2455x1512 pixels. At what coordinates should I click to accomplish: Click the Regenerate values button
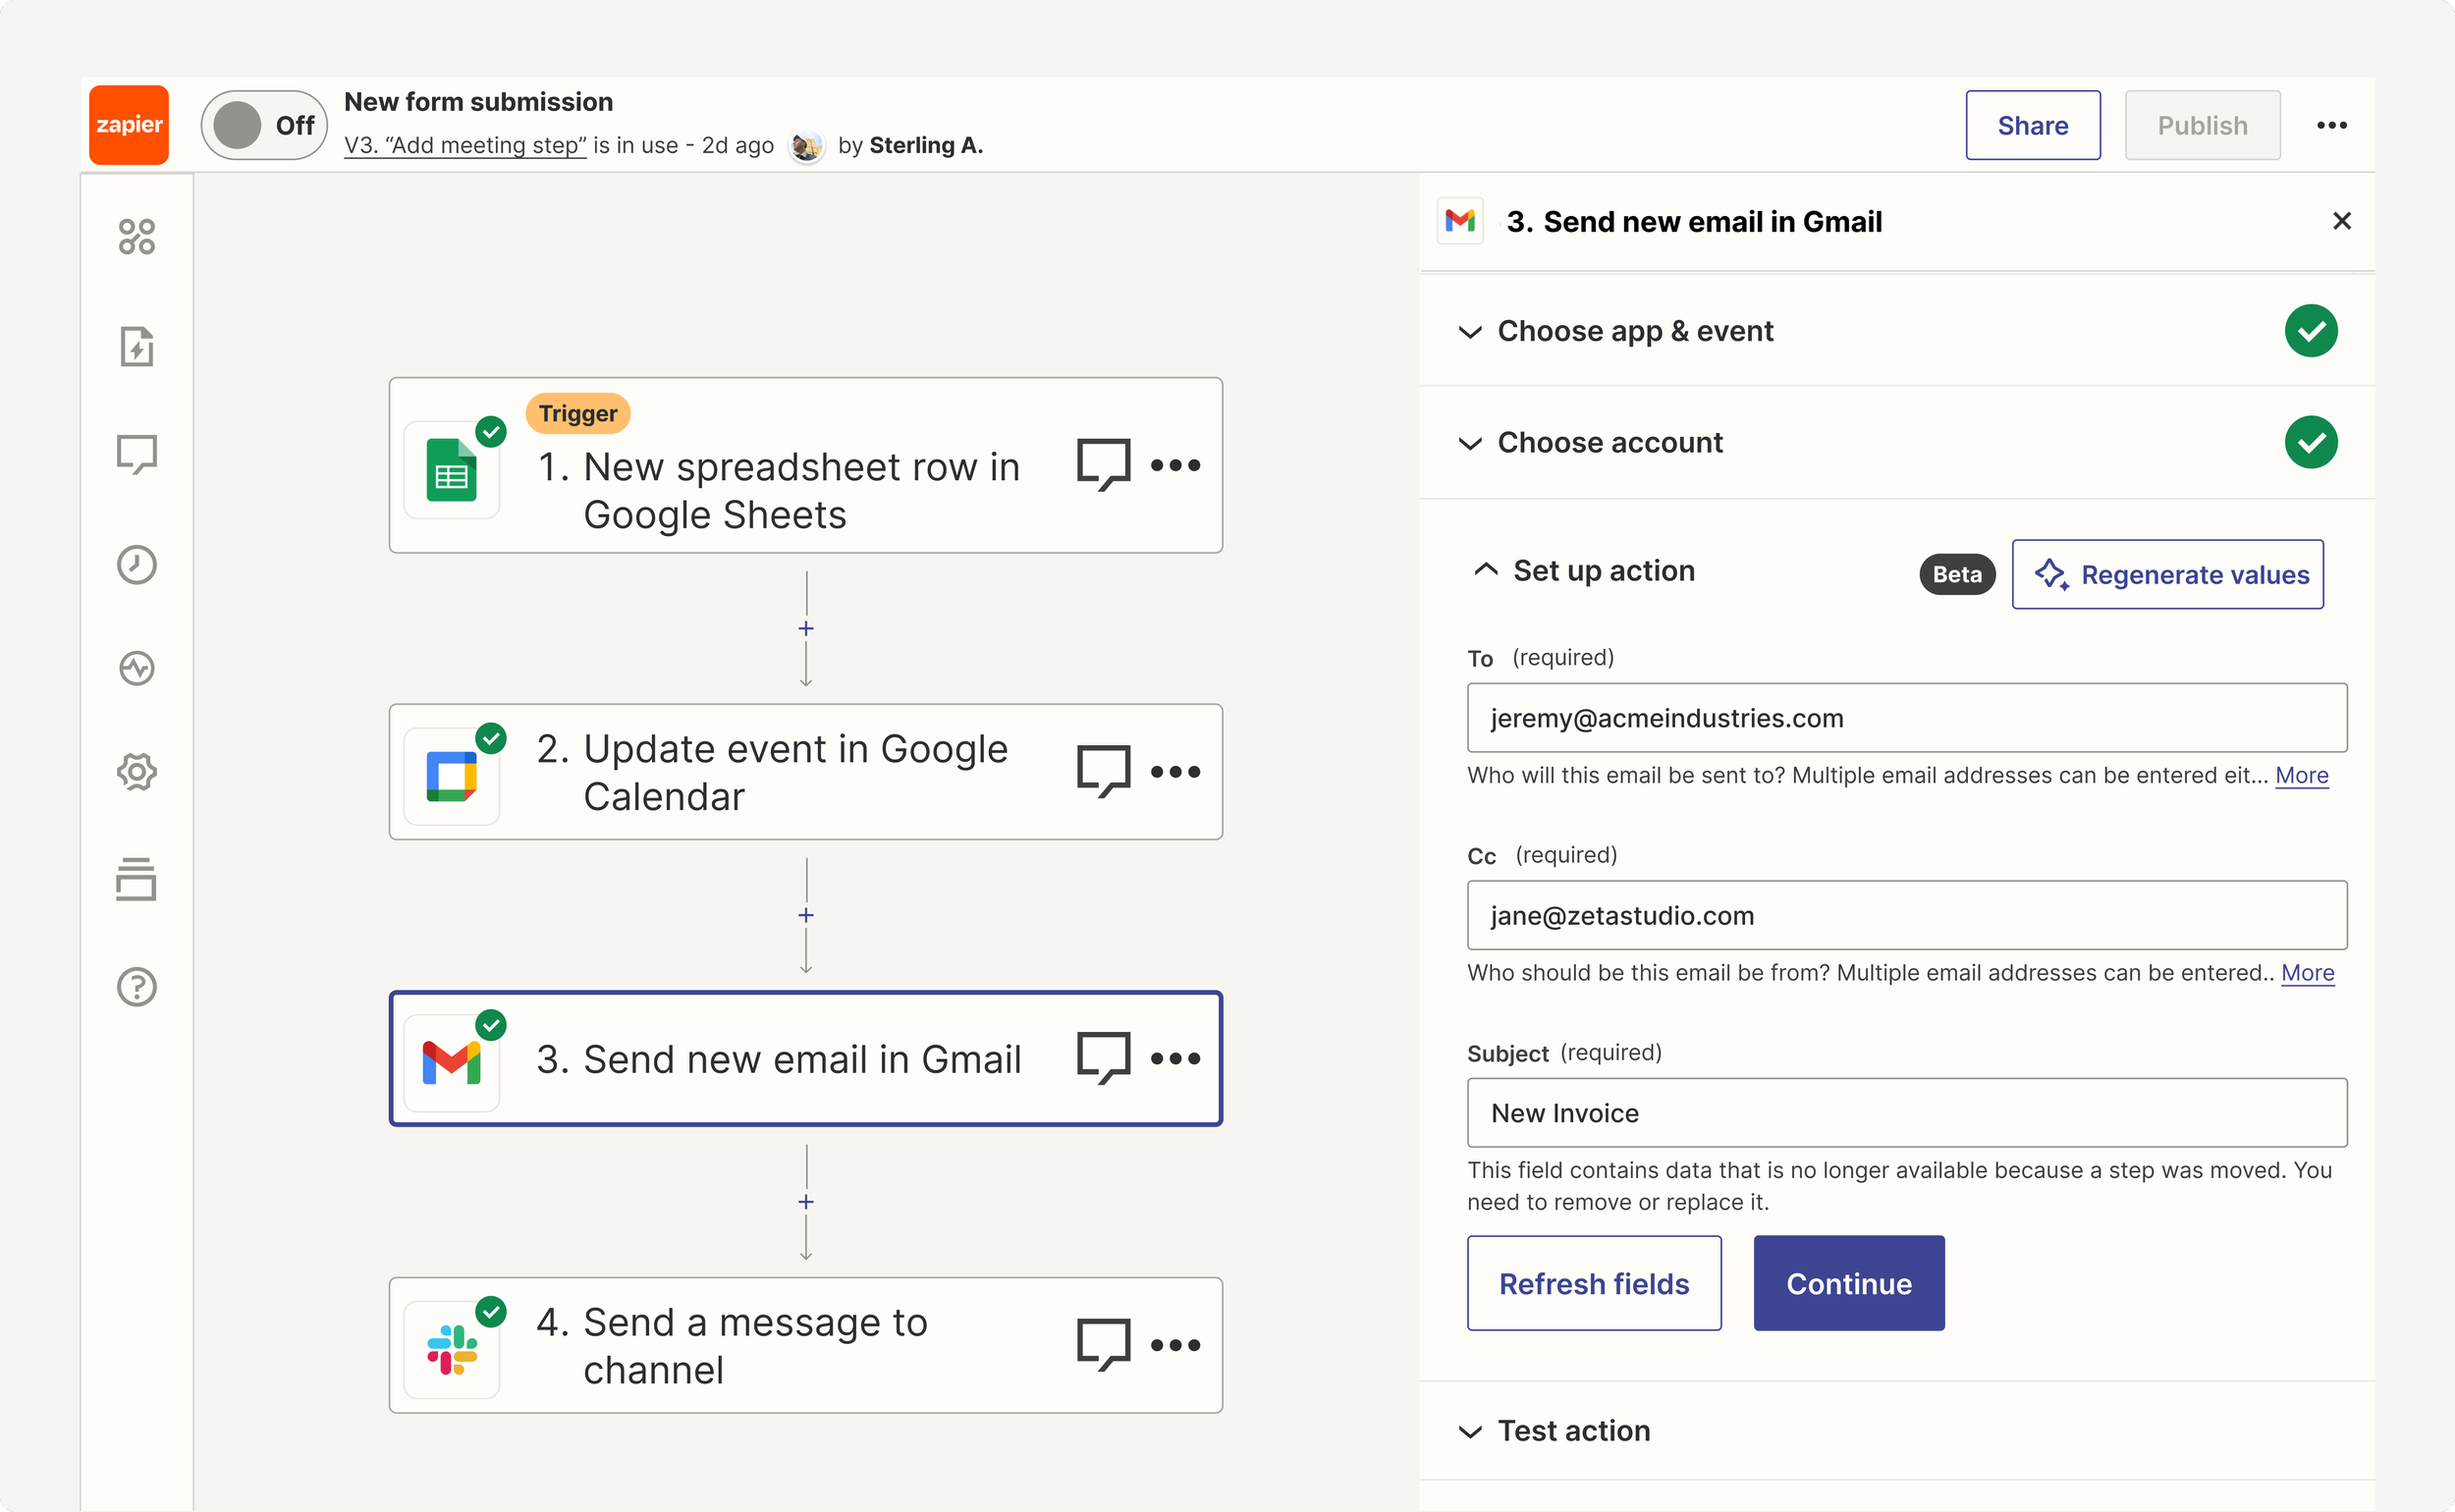coord(2167,574)
